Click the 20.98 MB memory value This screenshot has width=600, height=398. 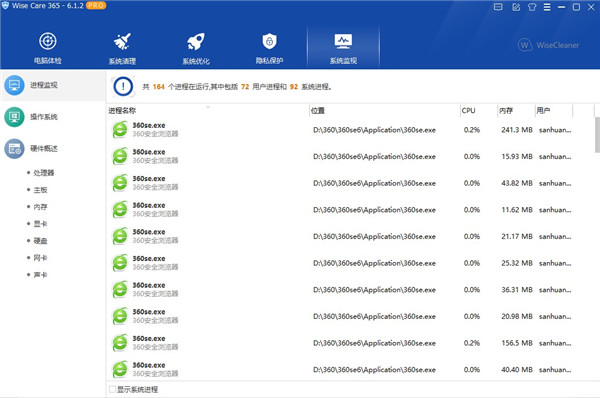(517, 316)
